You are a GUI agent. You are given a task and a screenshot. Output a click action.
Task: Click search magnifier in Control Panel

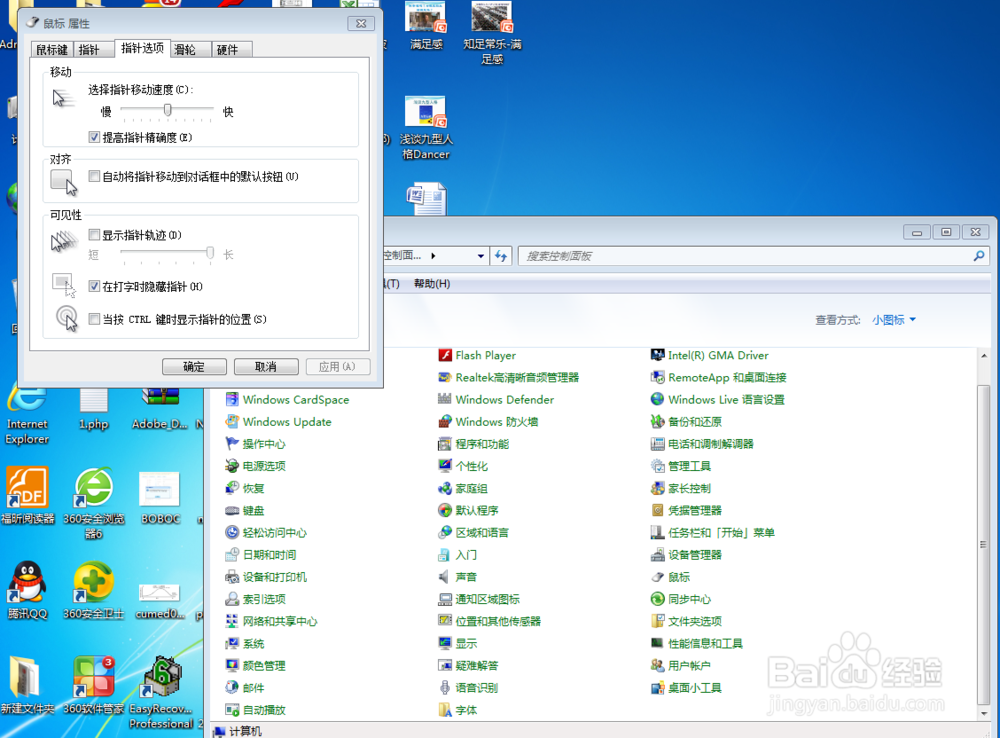[x=979, y=256]
